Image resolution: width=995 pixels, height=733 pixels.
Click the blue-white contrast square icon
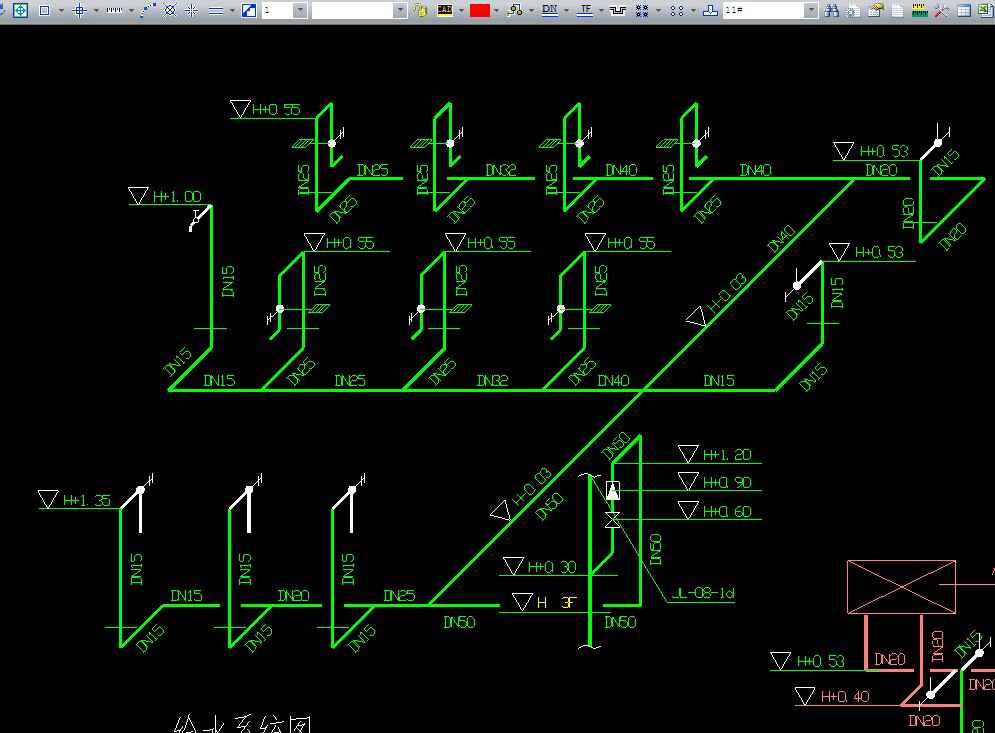[249, 10]
